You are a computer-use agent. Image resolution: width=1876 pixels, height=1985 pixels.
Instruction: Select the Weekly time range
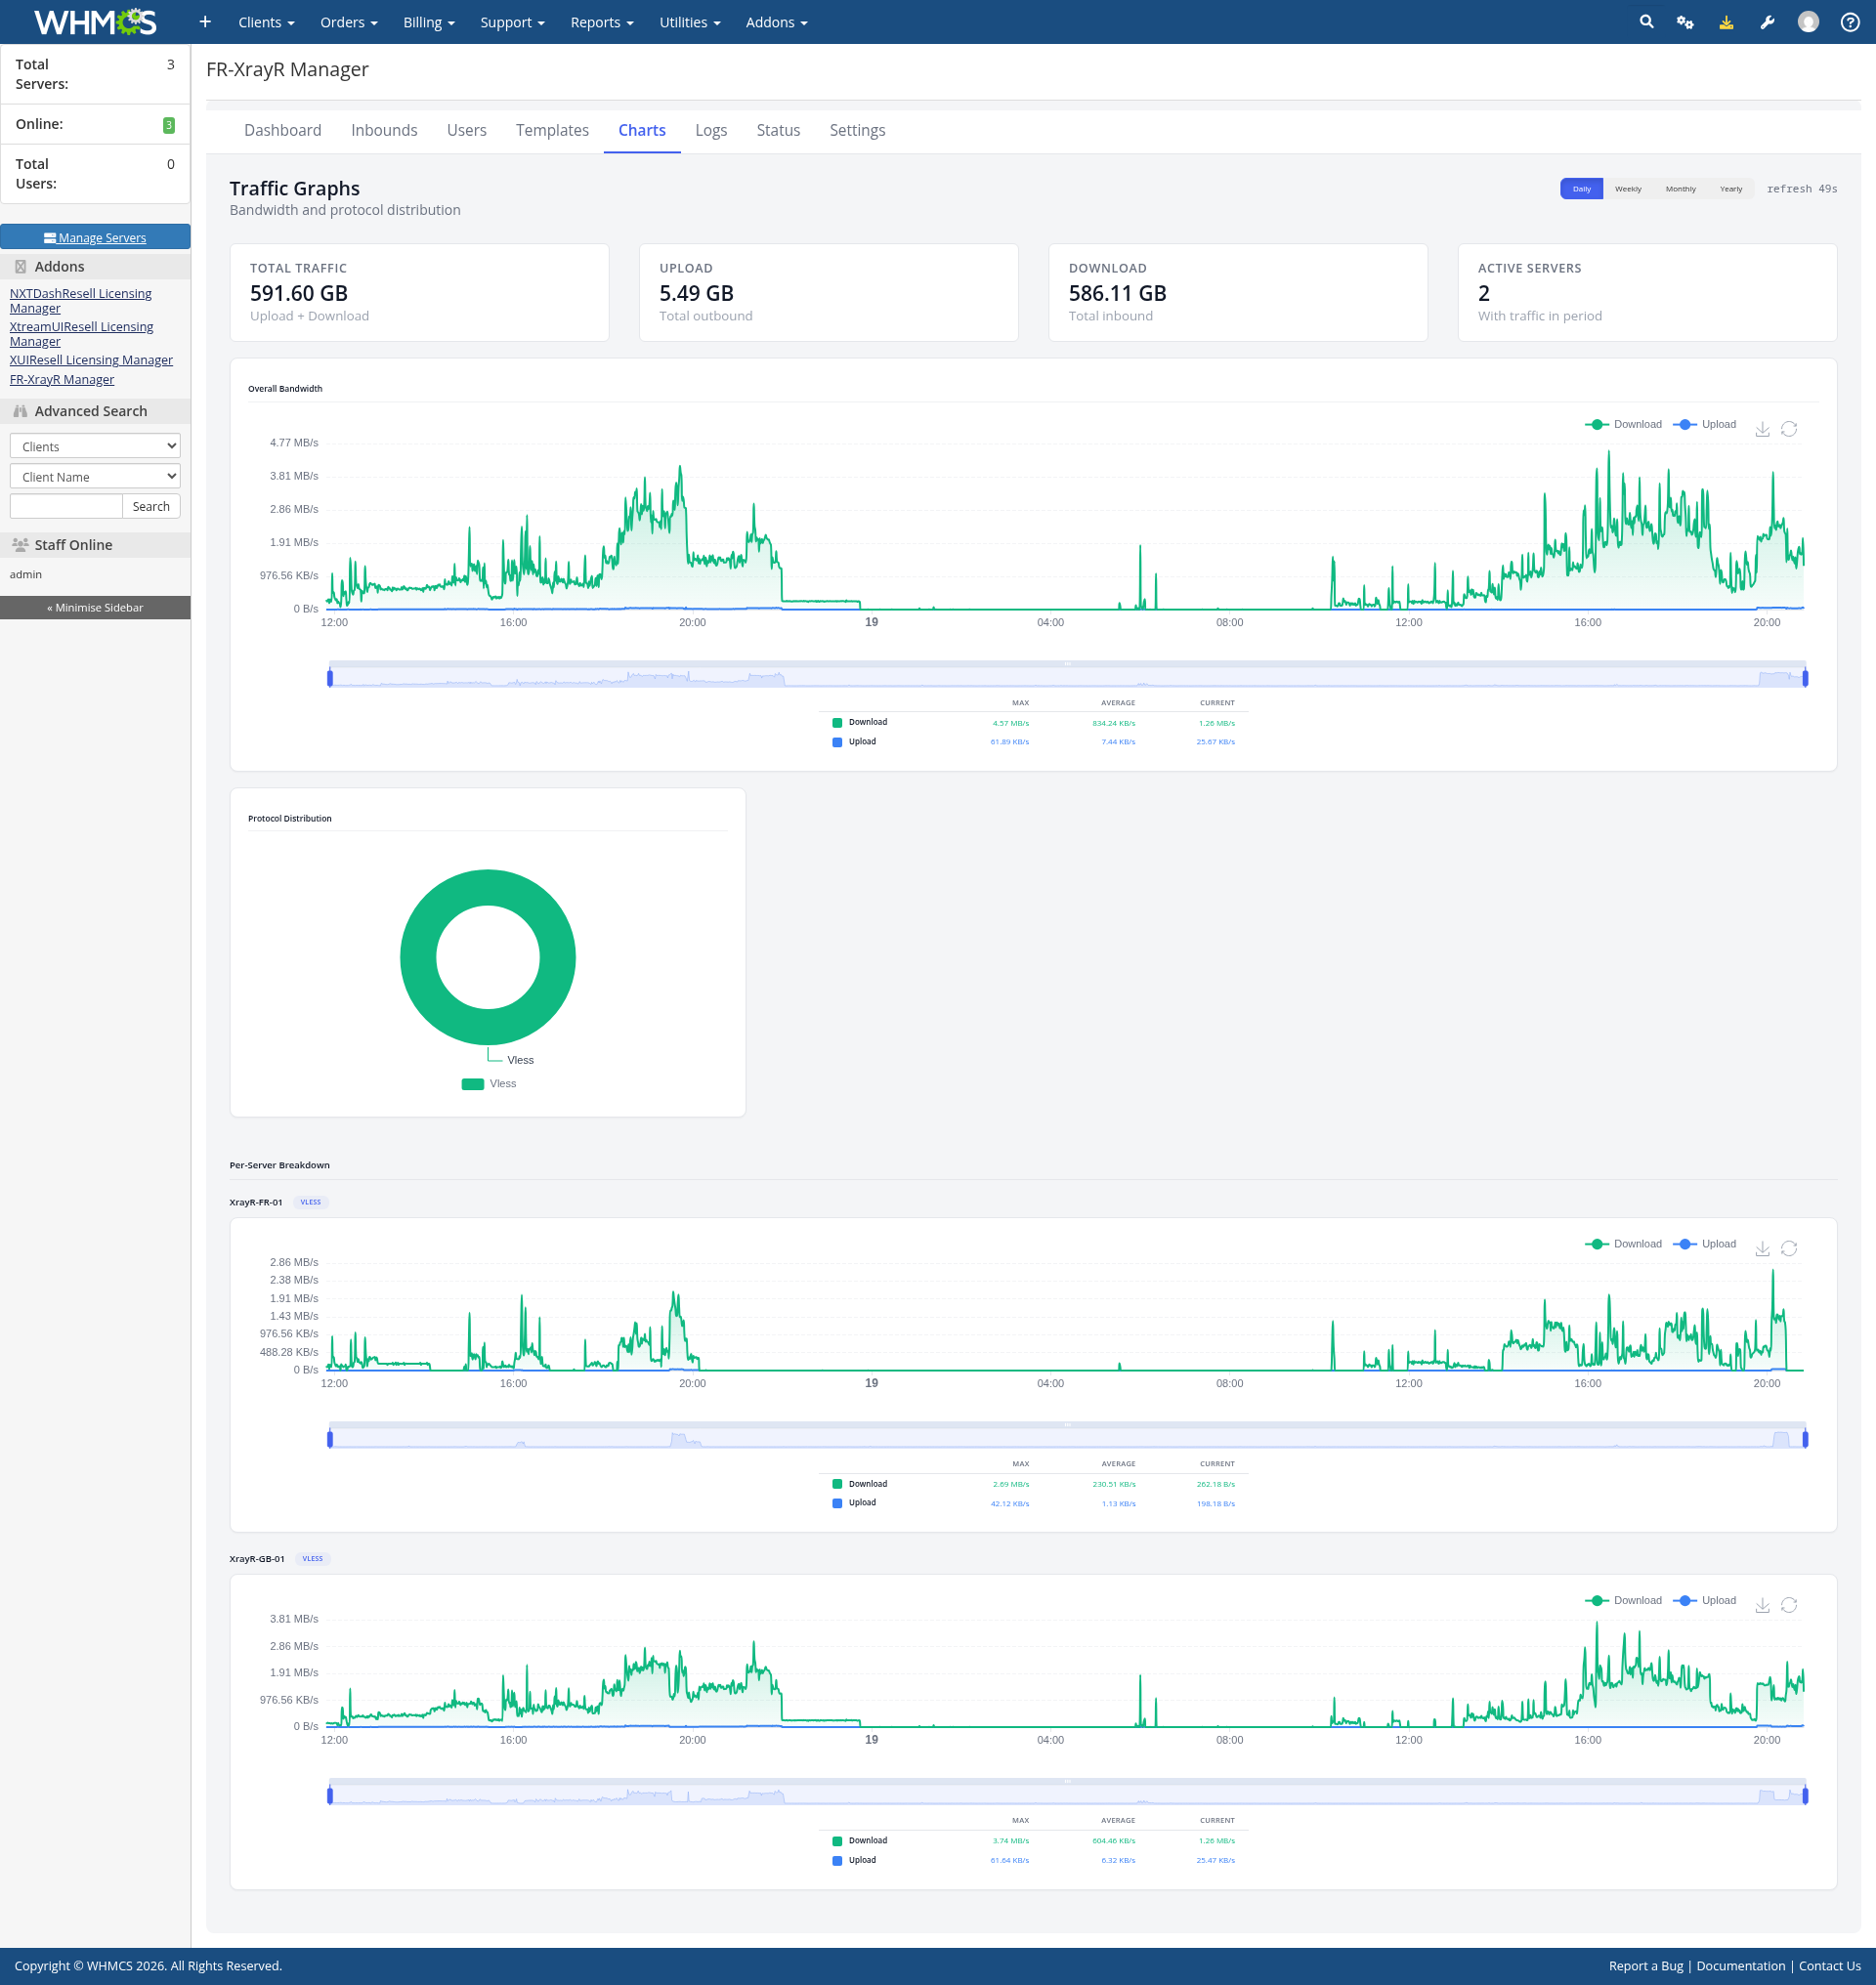(x=1627, y=189)
